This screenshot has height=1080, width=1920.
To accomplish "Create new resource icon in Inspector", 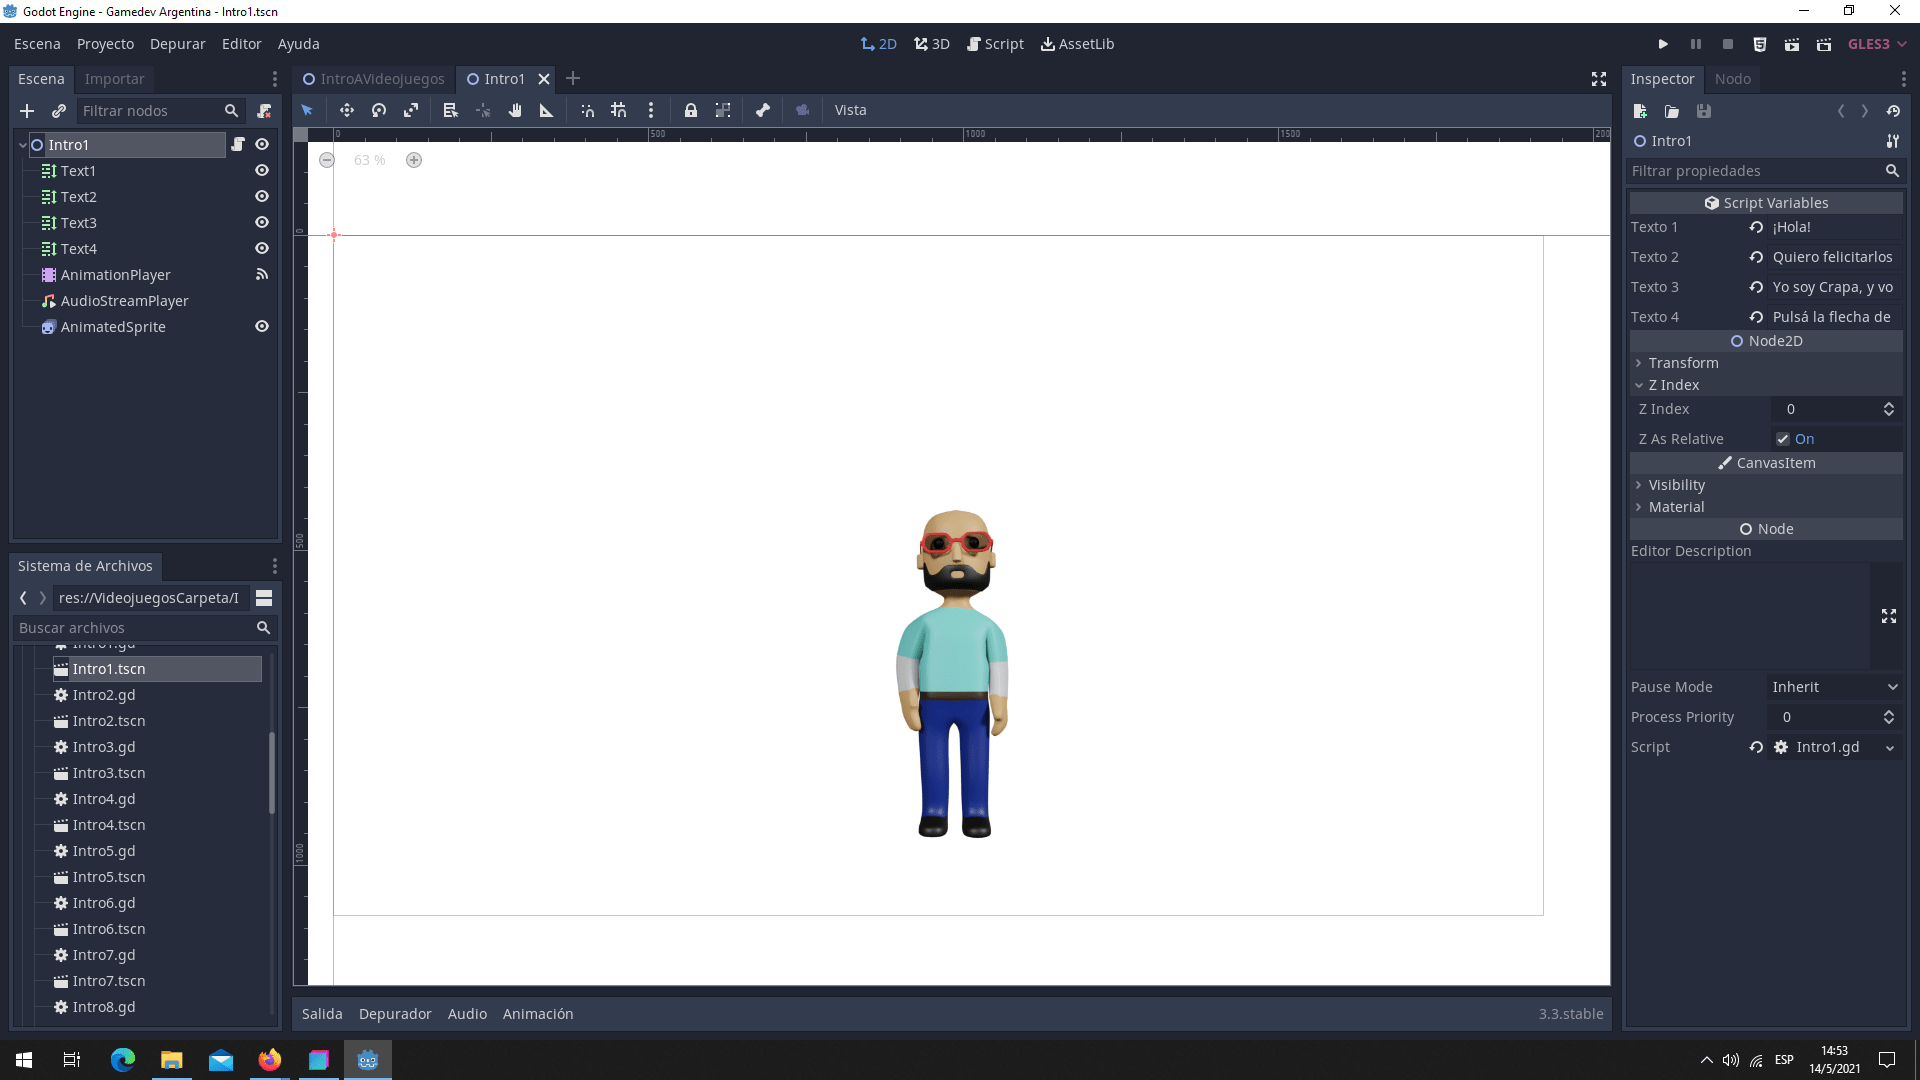I will [1640, 111].
